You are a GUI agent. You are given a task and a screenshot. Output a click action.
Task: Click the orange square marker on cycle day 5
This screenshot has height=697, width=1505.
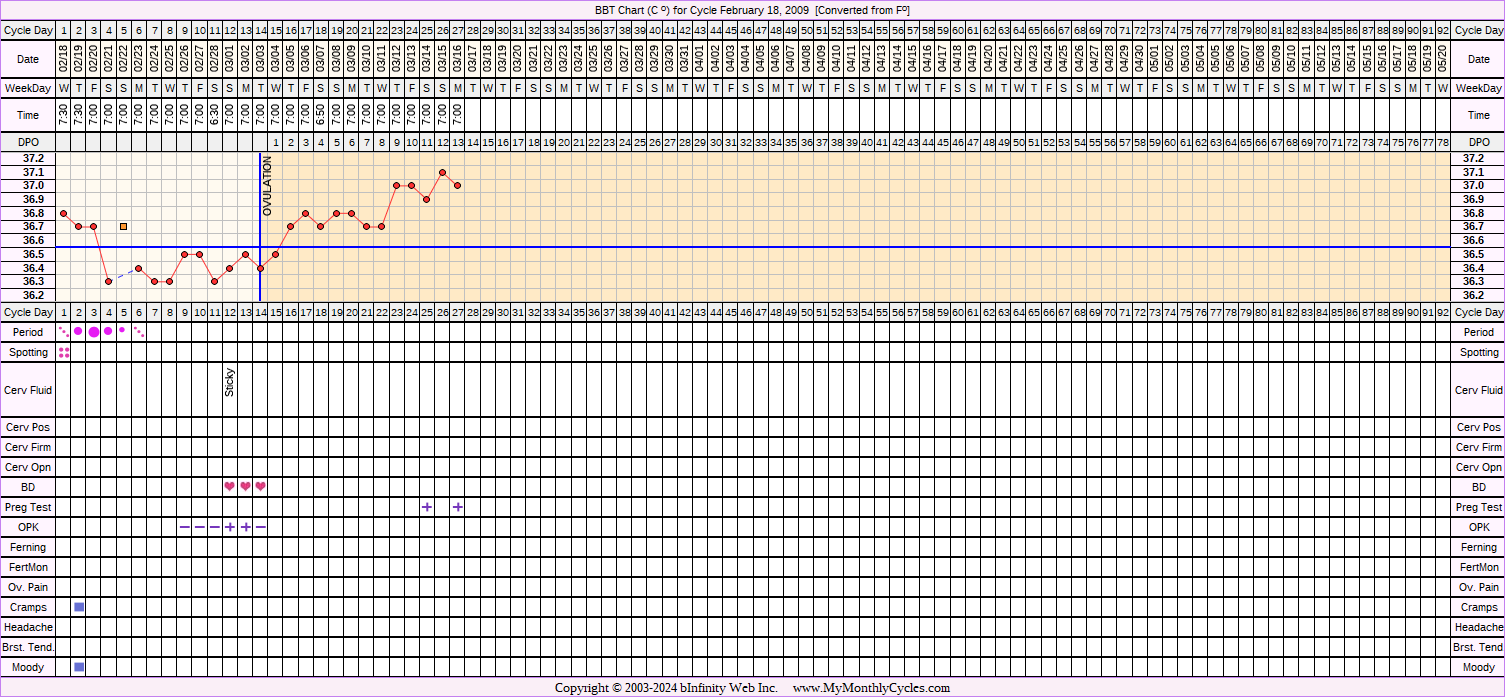tap(124, 227)
